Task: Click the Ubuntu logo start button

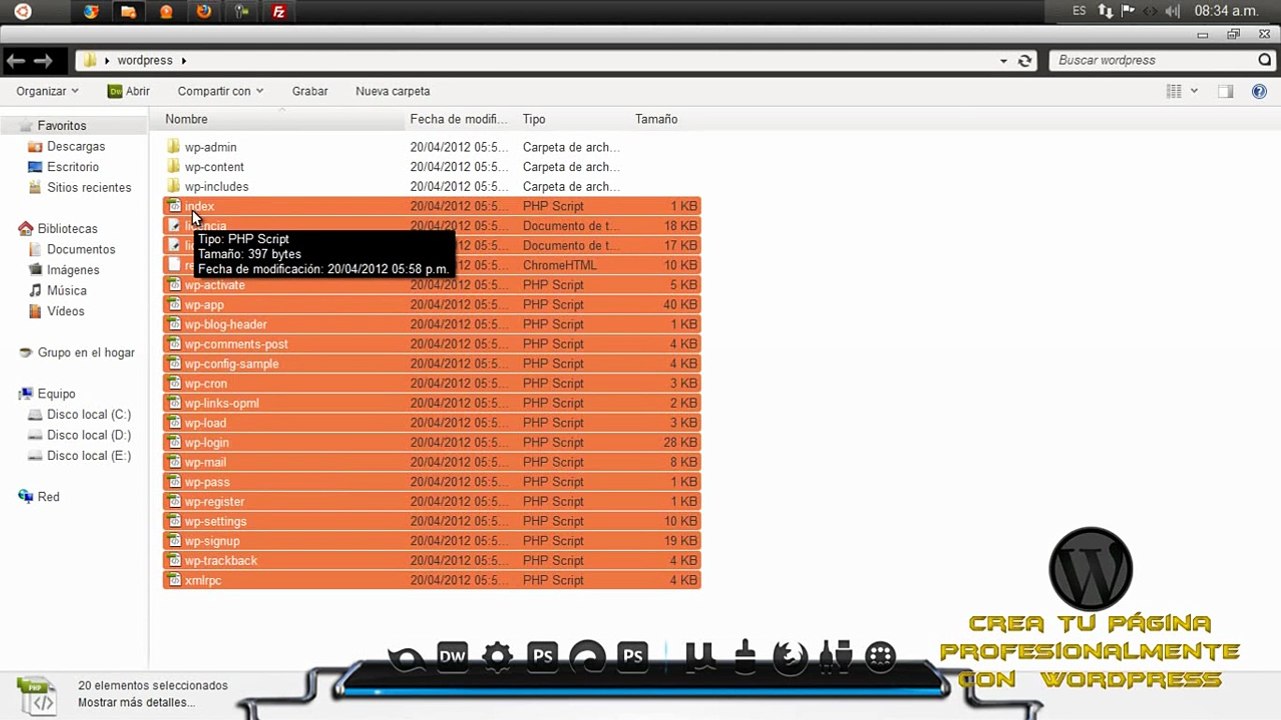Action: click(x=22, y=12)
